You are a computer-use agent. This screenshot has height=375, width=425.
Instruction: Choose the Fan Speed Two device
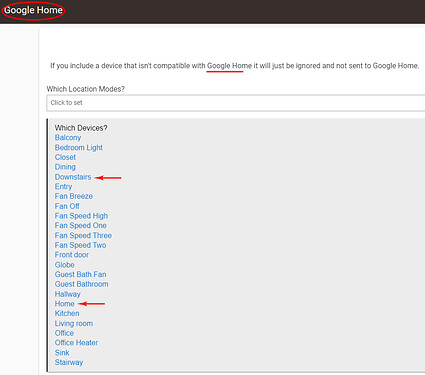[x=80, y=245]
